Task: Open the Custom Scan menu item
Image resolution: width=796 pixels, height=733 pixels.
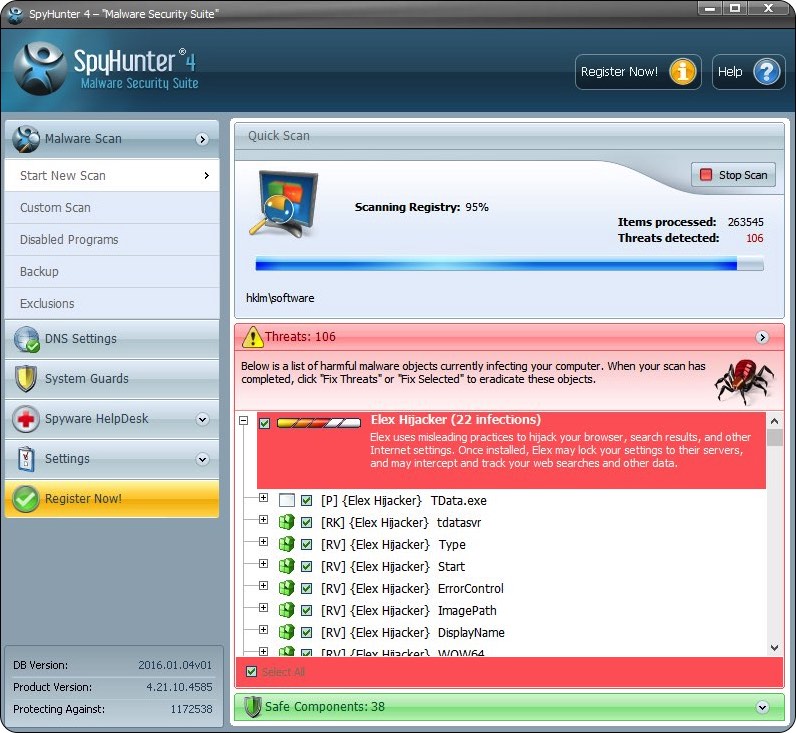Action: pos(55,208)
